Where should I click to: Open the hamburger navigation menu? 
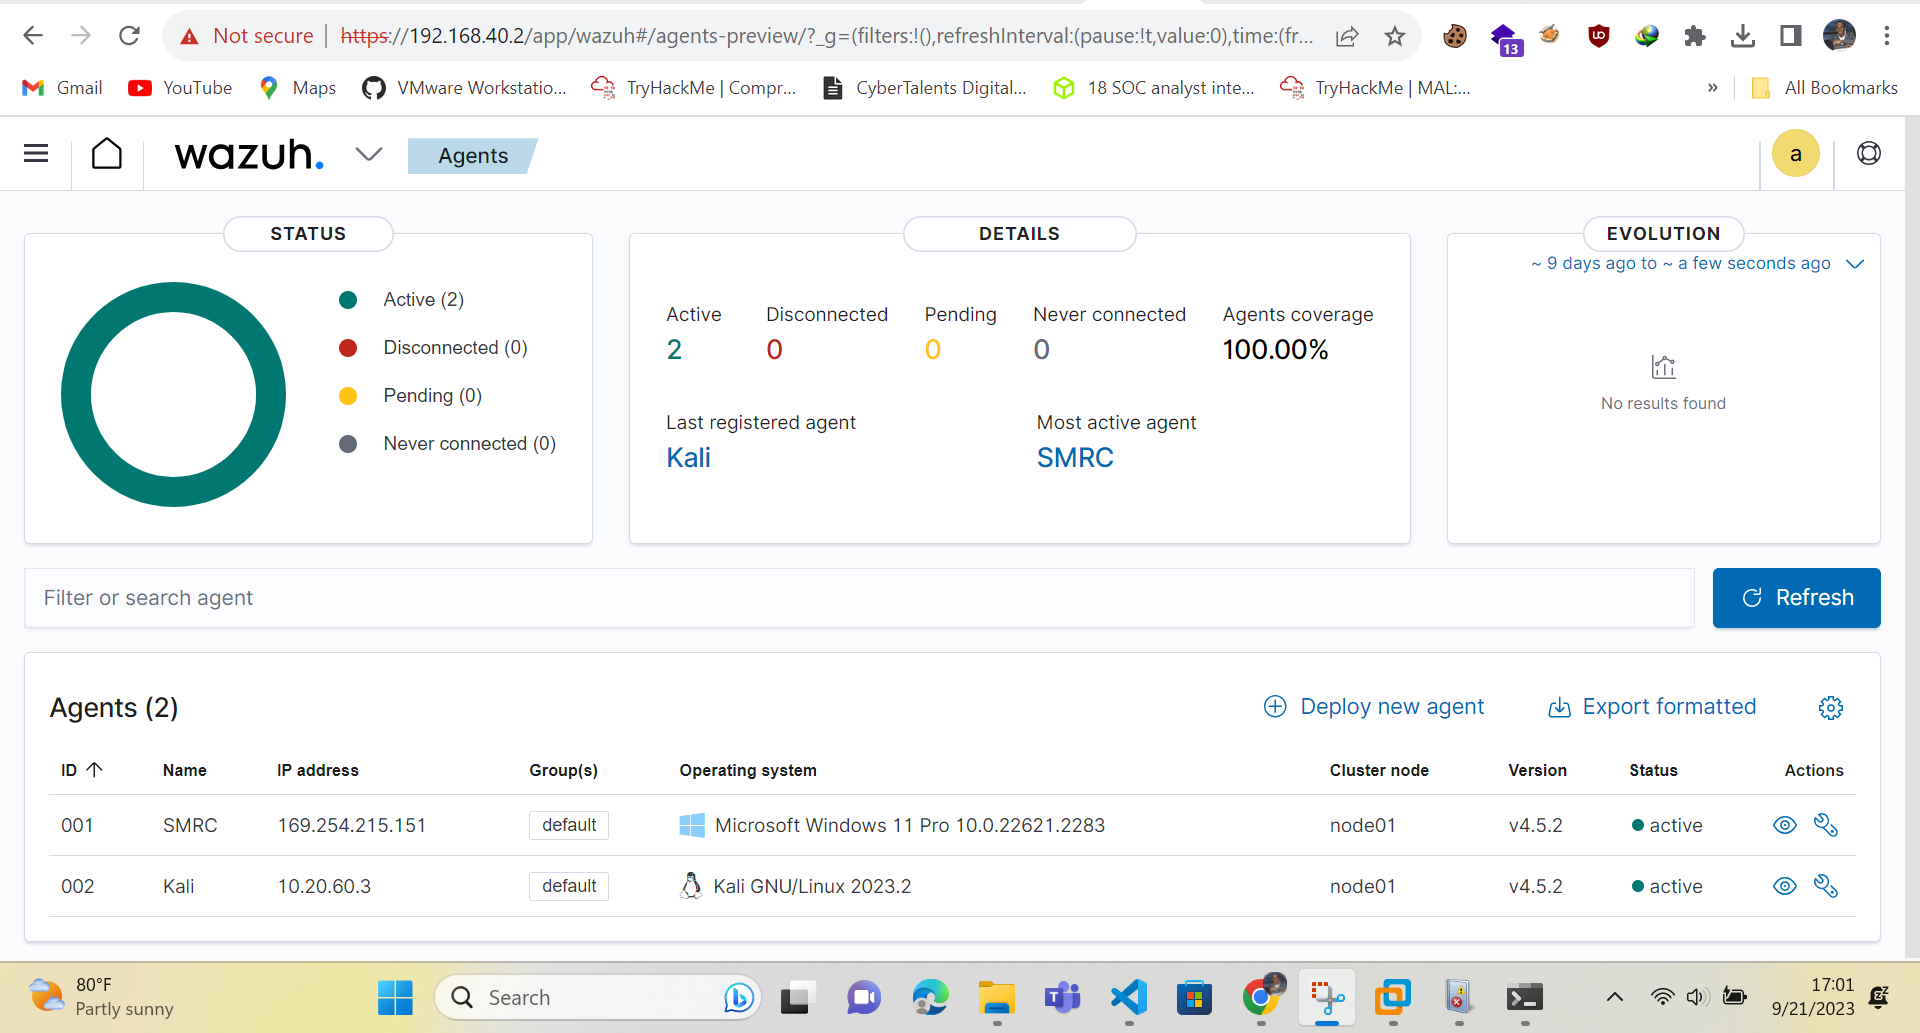(36, 153)
